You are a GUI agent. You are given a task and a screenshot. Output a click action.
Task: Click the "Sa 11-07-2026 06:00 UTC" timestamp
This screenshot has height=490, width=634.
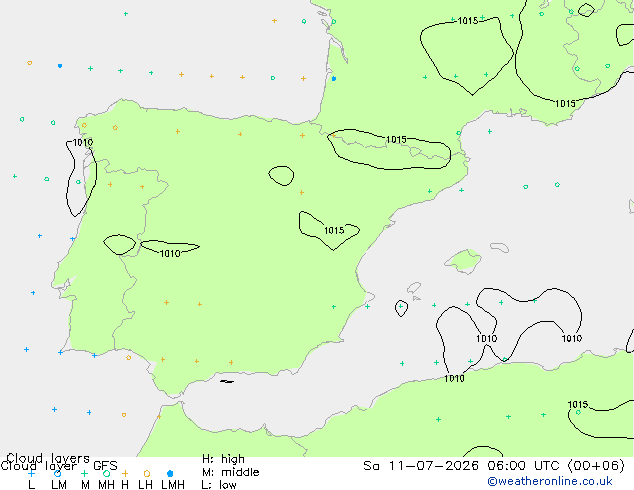[x=463, y=466]
